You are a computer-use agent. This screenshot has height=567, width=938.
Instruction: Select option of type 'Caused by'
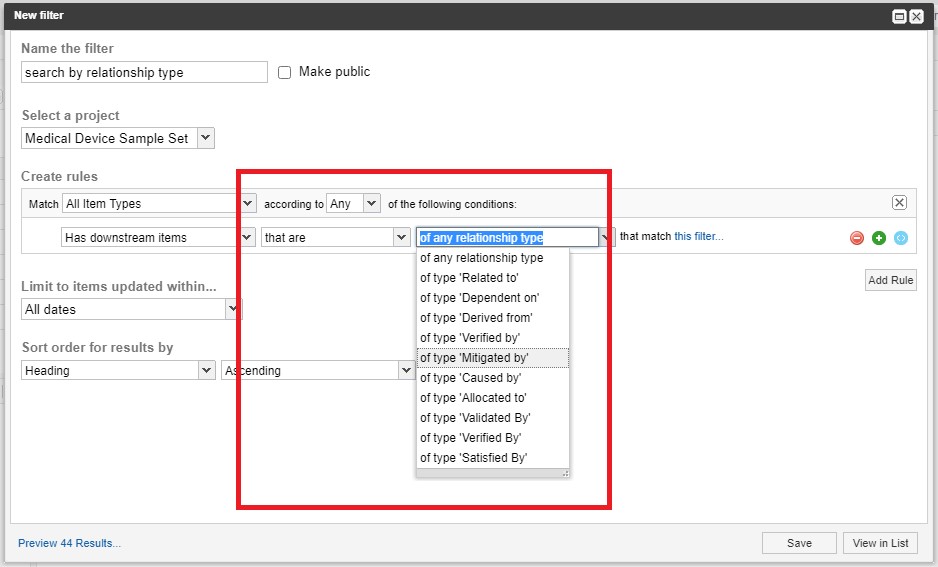click(493, 378)
